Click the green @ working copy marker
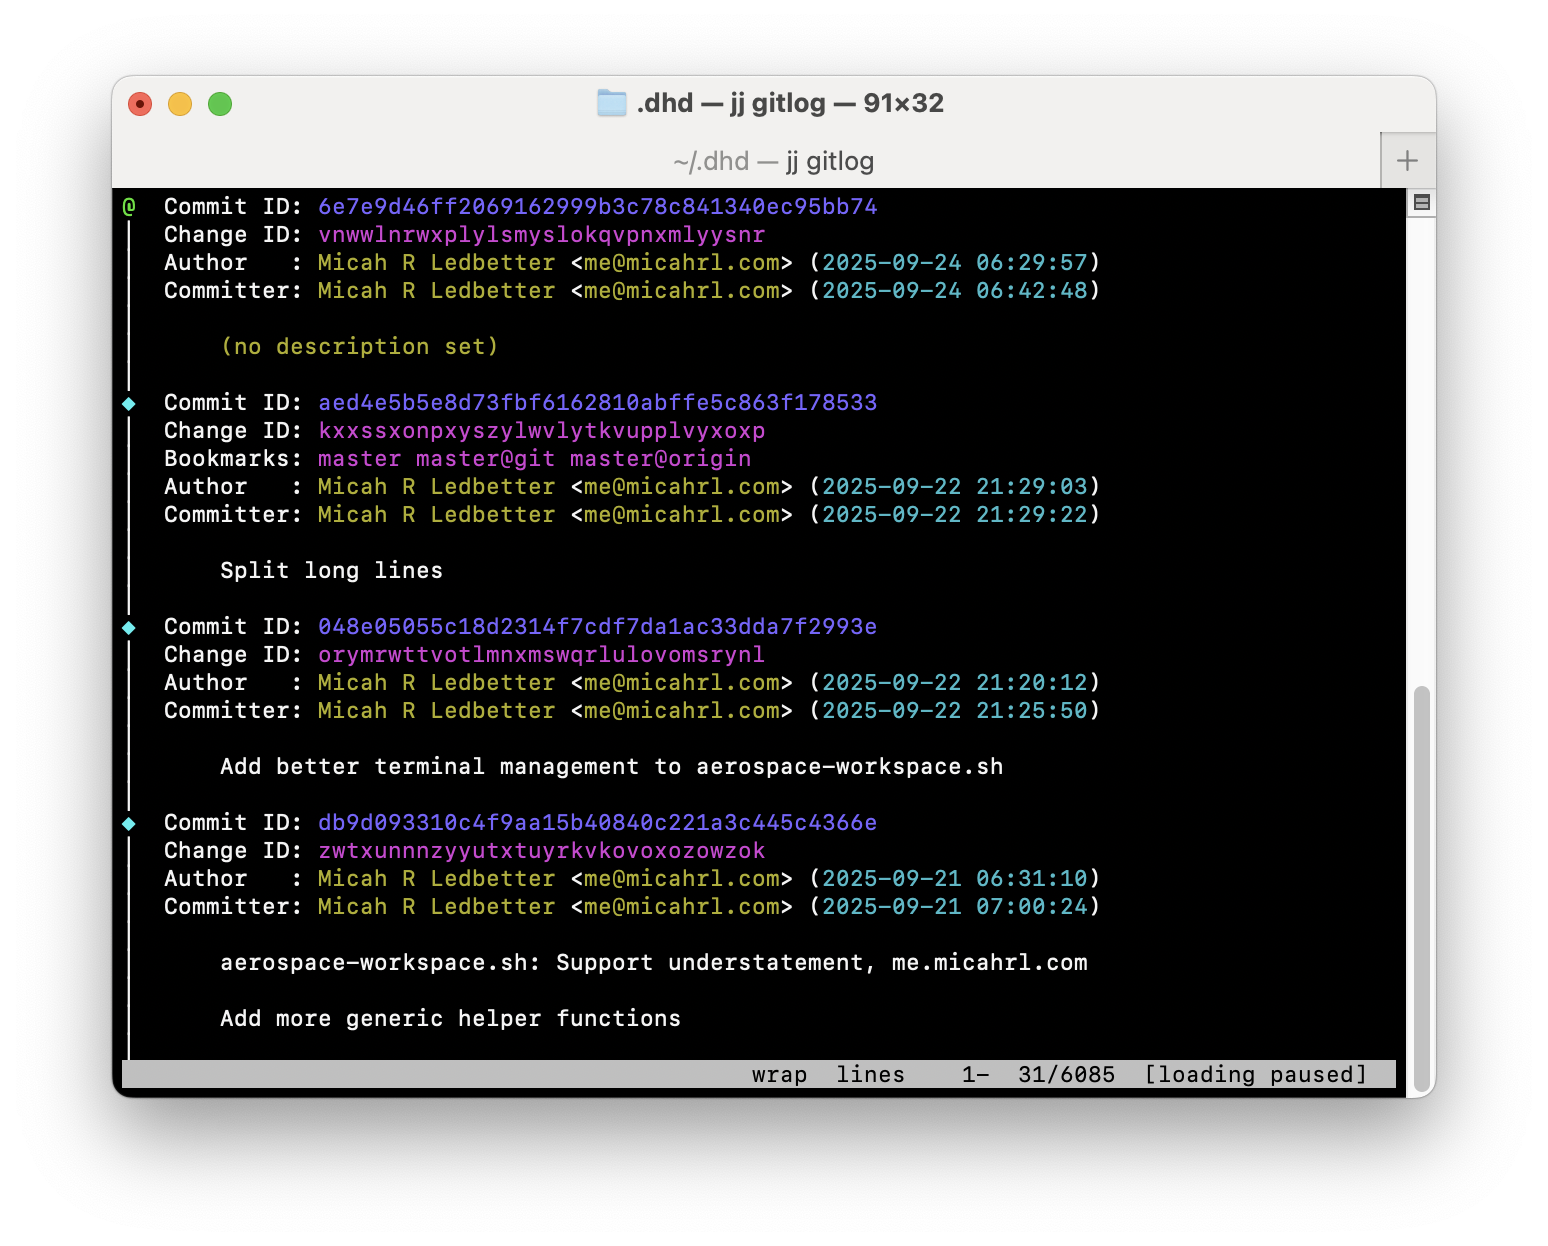Screen dimensions: 1548x1246 pos(129,207)
